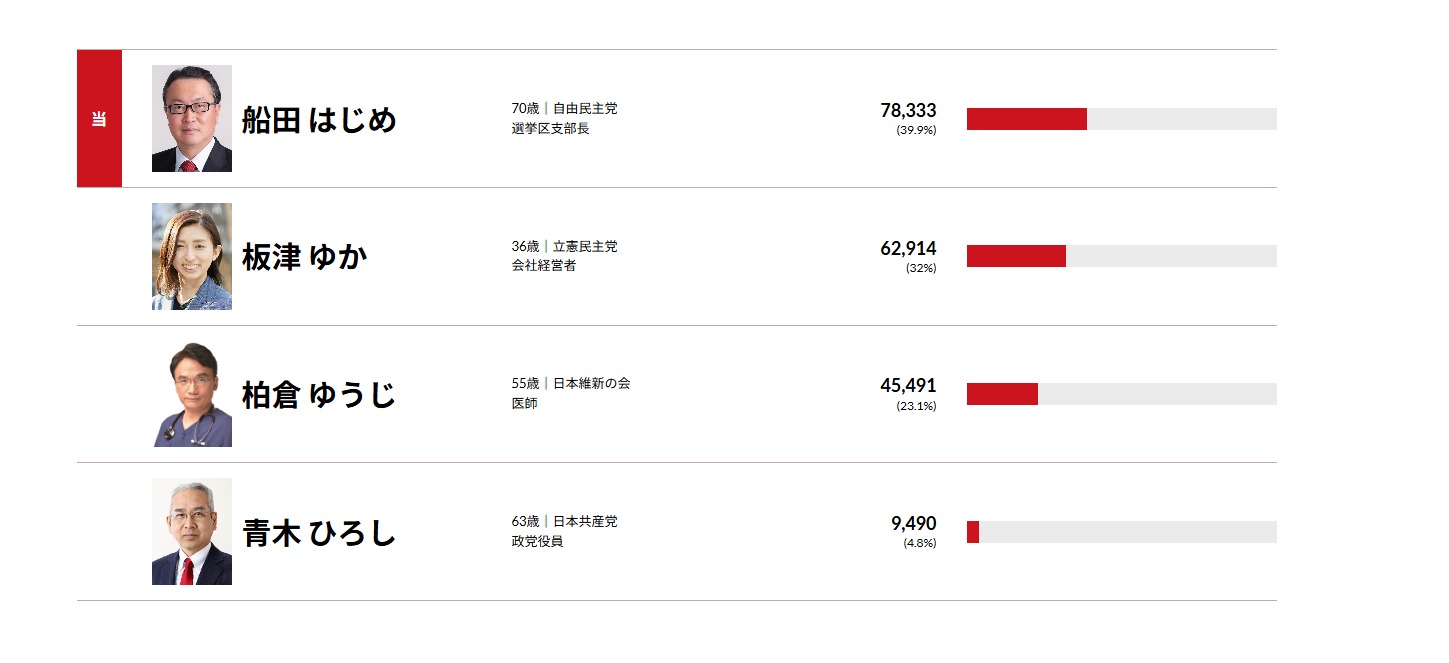Click 柏倉 ゆうじ's portrait photo
The height and width of the screenshot is (663, 1449).
point(192,394)
